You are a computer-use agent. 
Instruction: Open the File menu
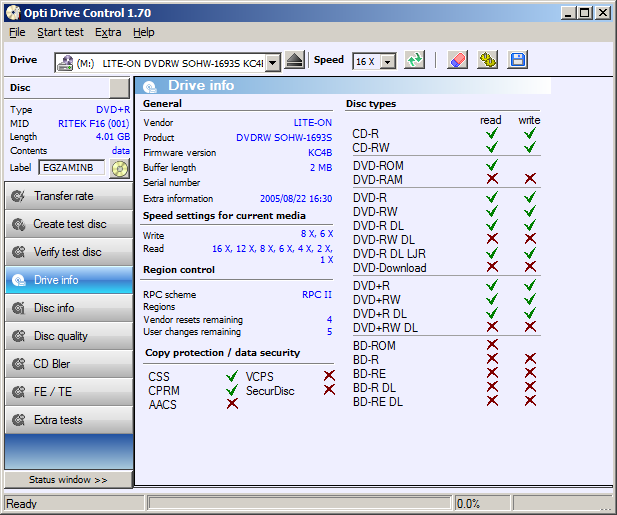17,32
